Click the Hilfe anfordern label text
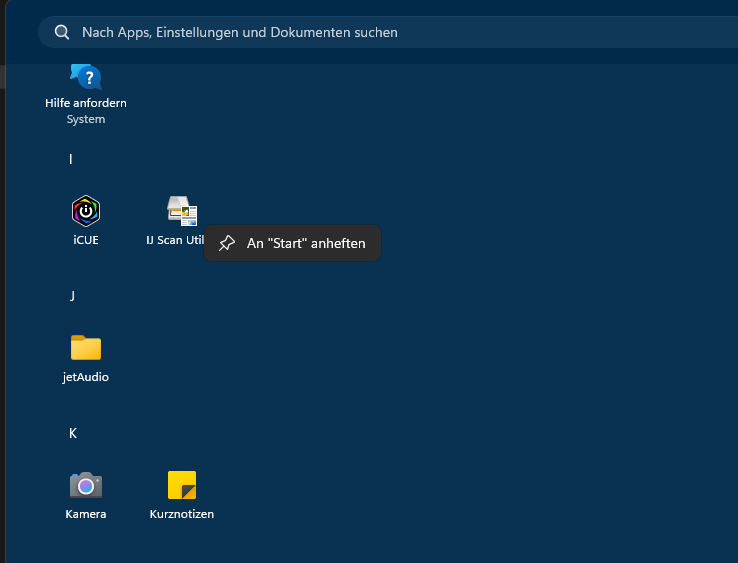The image size is (738, 563). (86, 103)
